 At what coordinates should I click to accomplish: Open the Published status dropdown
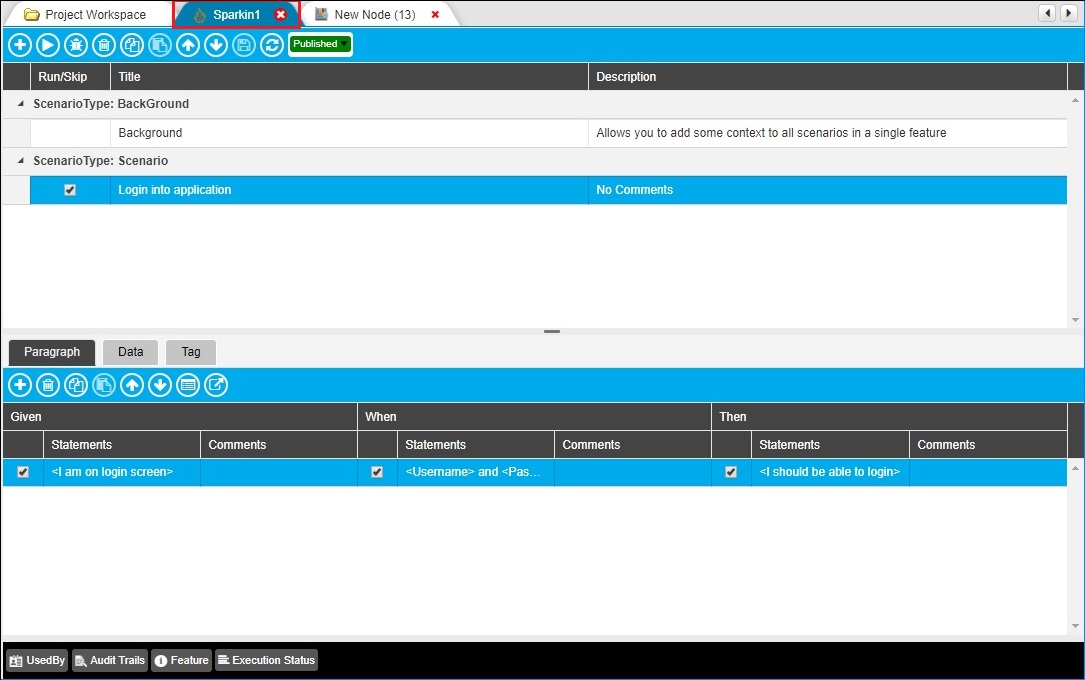[320, 44]
